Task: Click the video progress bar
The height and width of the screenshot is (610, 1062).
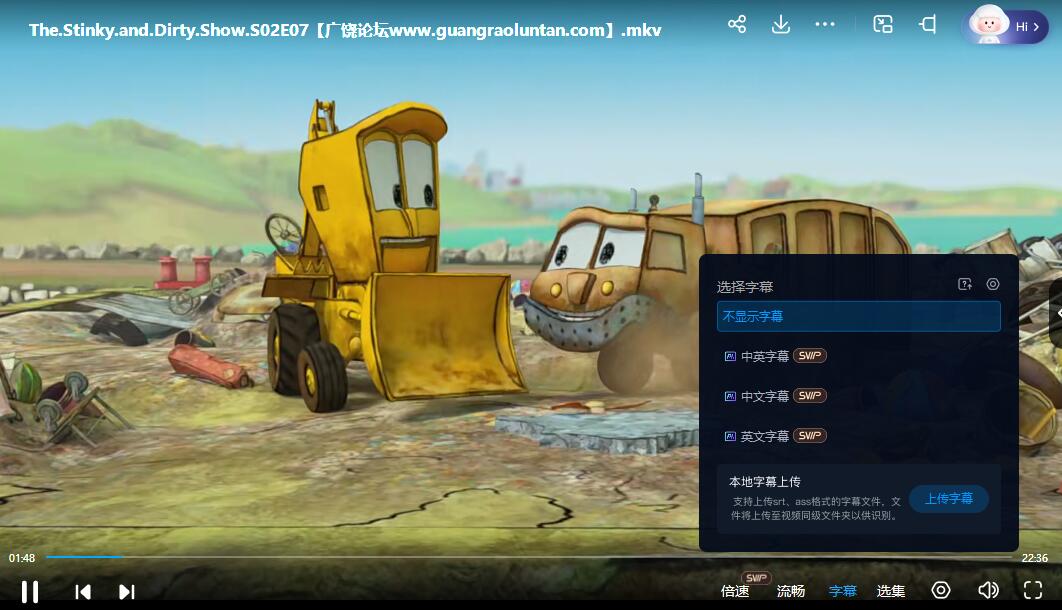Action: [x=528, y=557]
